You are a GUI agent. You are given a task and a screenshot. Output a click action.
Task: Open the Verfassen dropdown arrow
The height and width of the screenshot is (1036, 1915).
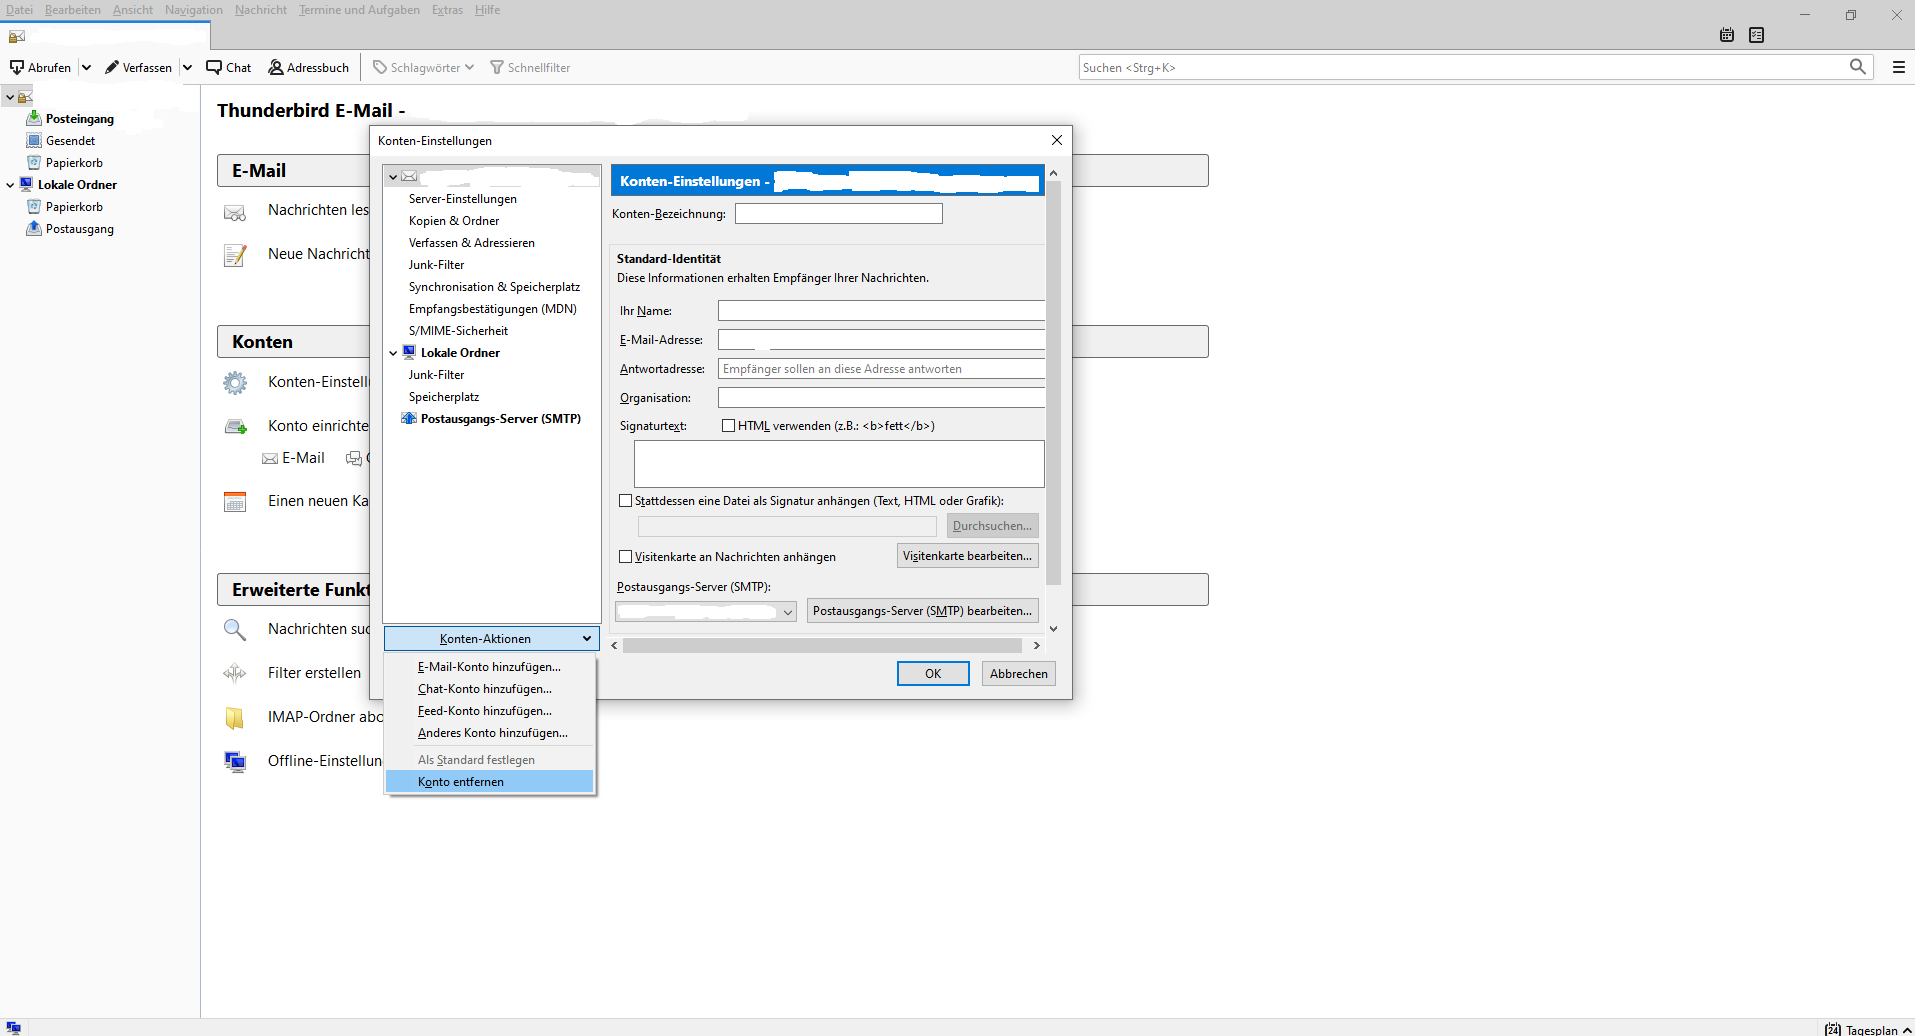click(x=187, y=67)
